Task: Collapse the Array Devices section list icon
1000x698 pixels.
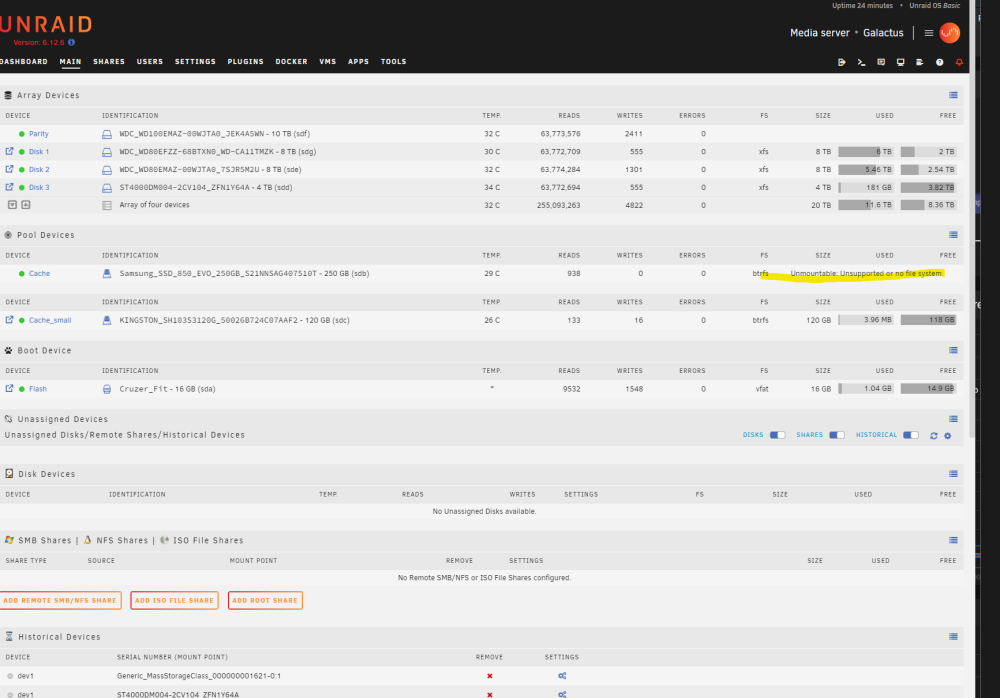Action: [953, 95]
